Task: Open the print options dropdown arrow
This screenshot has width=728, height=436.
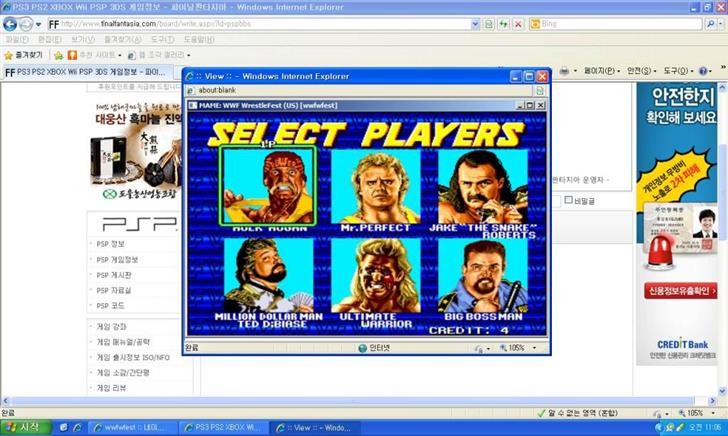Action: click(x=575, y=71)
